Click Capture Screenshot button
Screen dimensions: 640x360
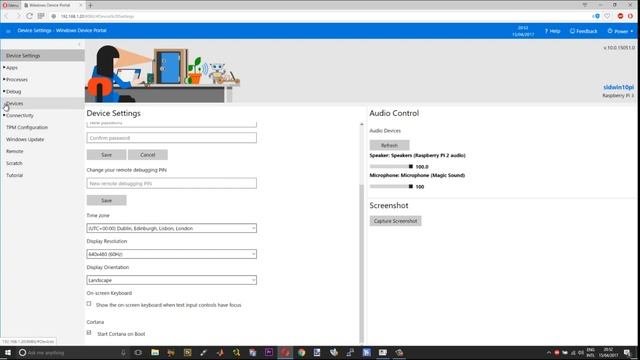click(x=396, y=221)
